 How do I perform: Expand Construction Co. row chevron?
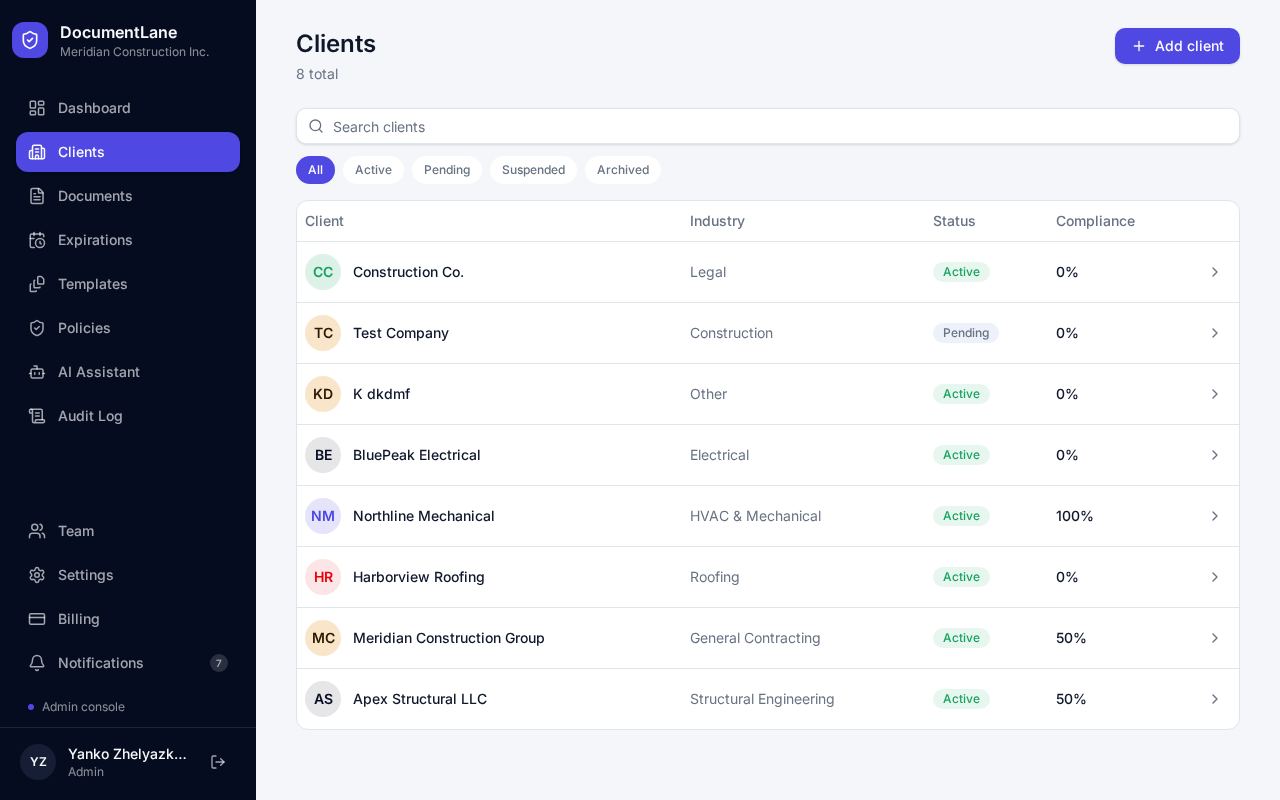click(1215, 272)
